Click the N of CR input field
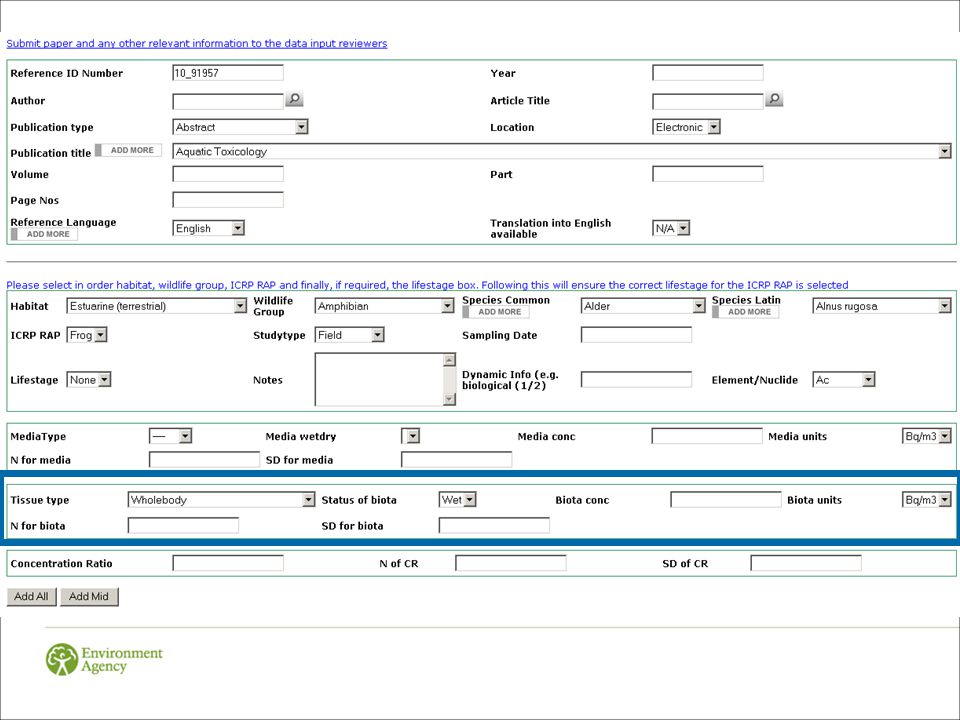 pyautogui.click(x=511, y=563)
